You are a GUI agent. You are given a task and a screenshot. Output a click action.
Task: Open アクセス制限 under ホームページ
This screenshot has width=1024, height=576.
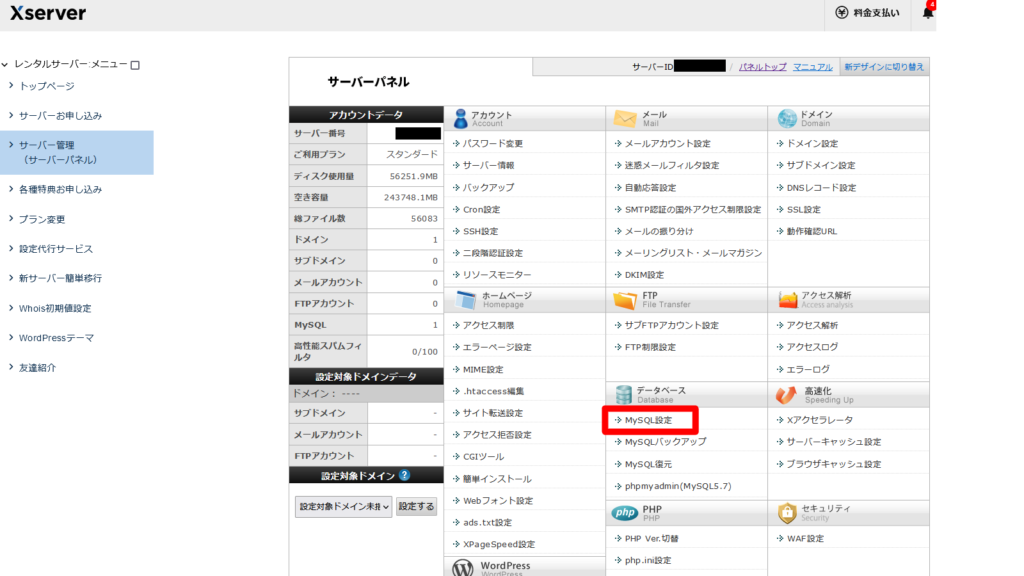pos(488,325)
